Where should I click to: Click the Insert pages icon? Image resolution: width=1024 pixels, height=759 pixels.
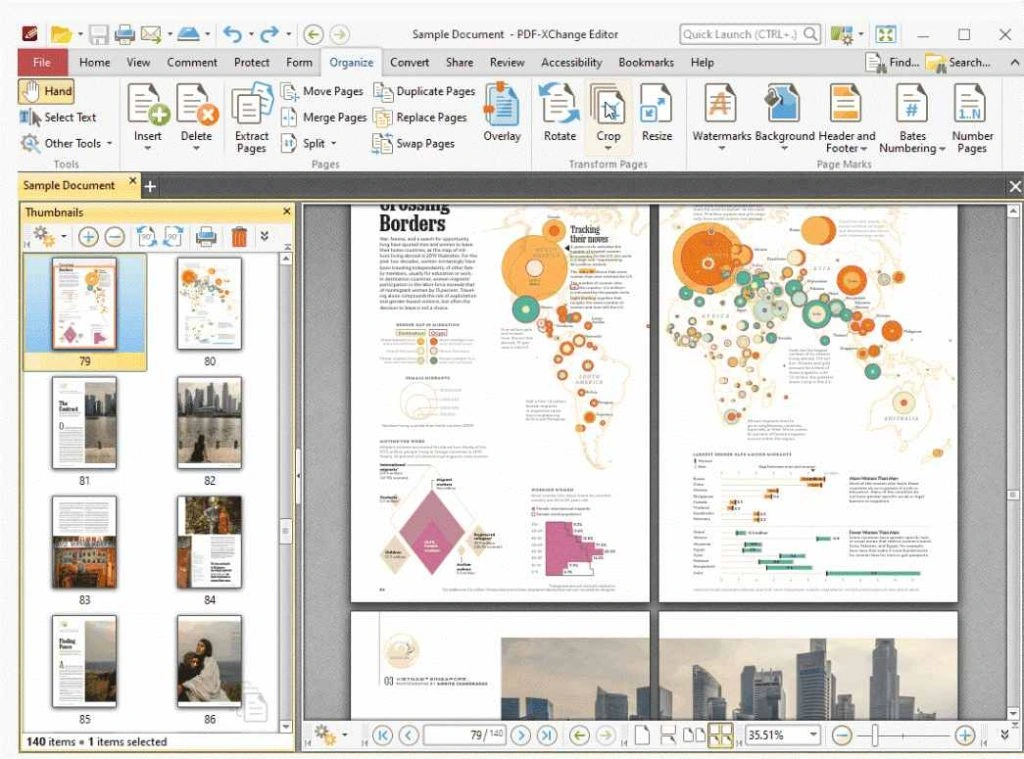tap(148, 105)
